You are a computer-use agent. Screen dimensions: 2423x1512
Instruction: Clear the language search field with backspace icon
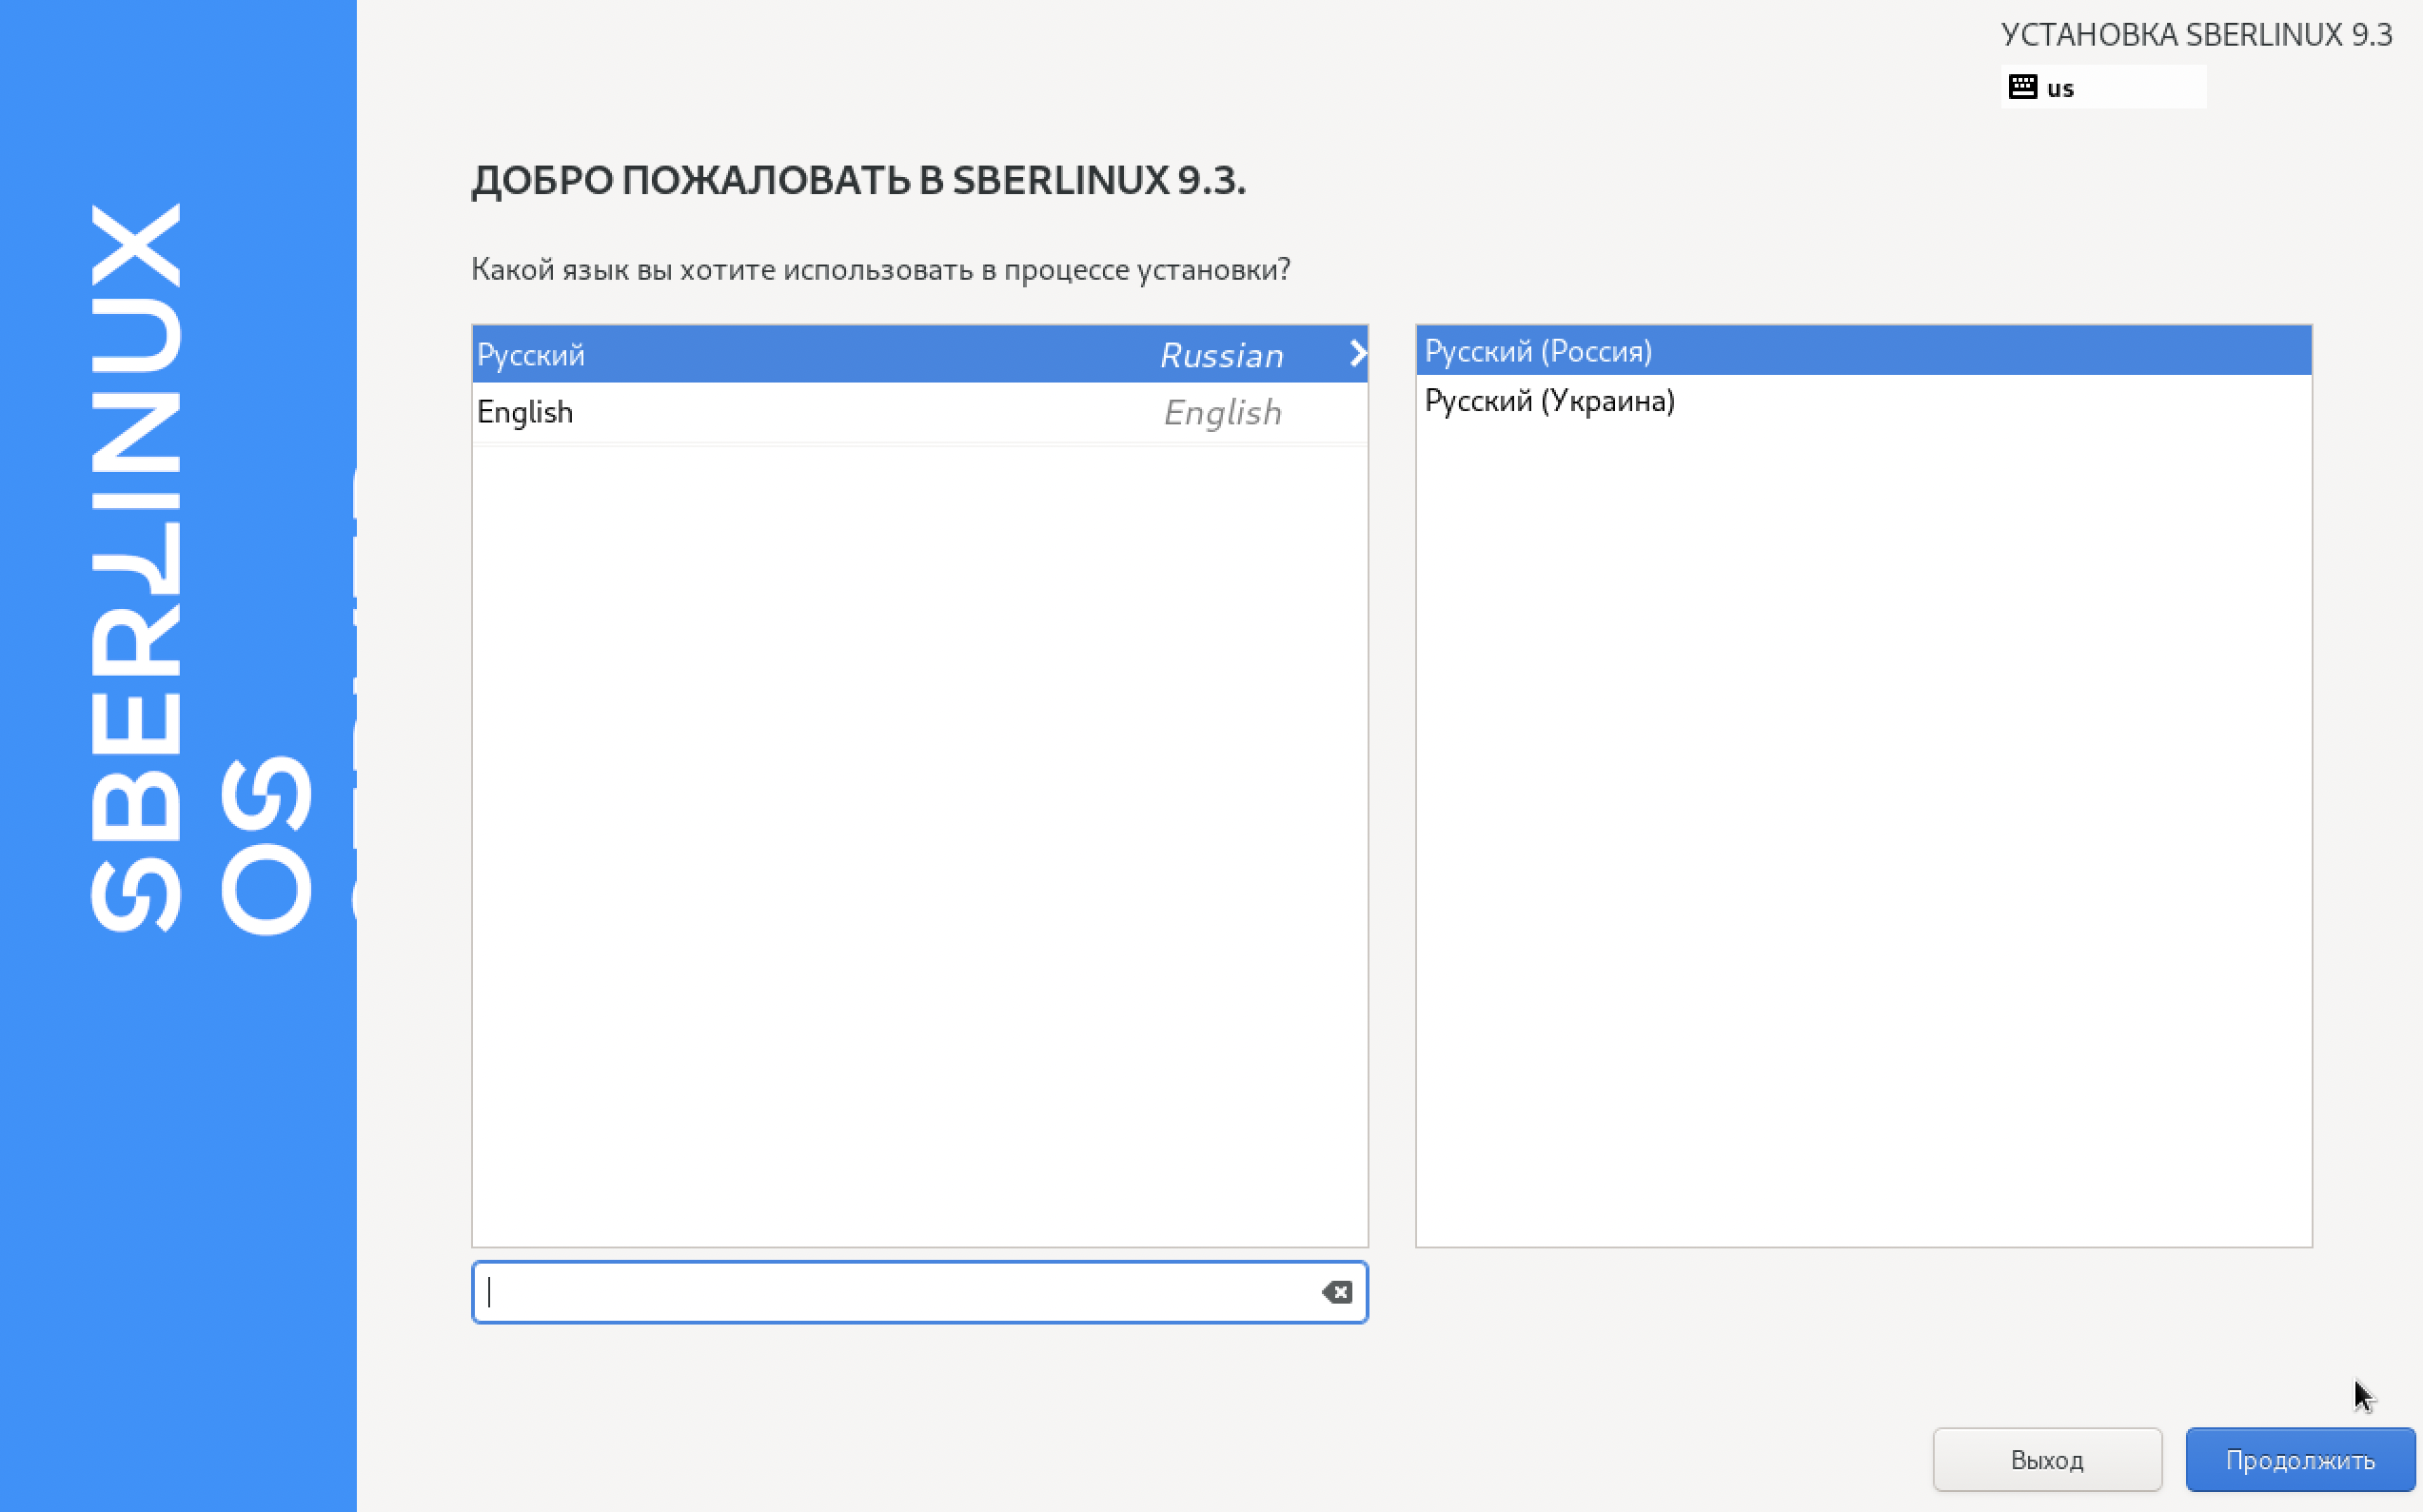tap(1336, 1292)
